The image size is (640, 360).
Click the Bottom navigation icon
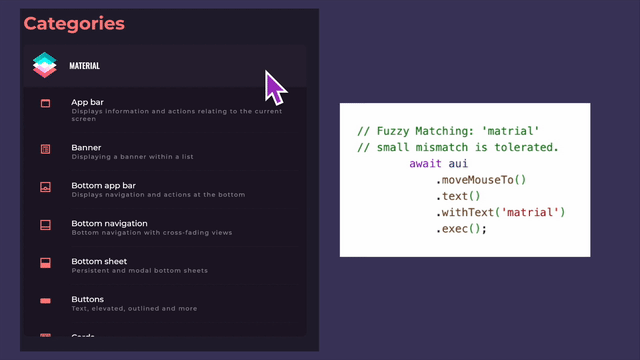(x=45, y=225)
